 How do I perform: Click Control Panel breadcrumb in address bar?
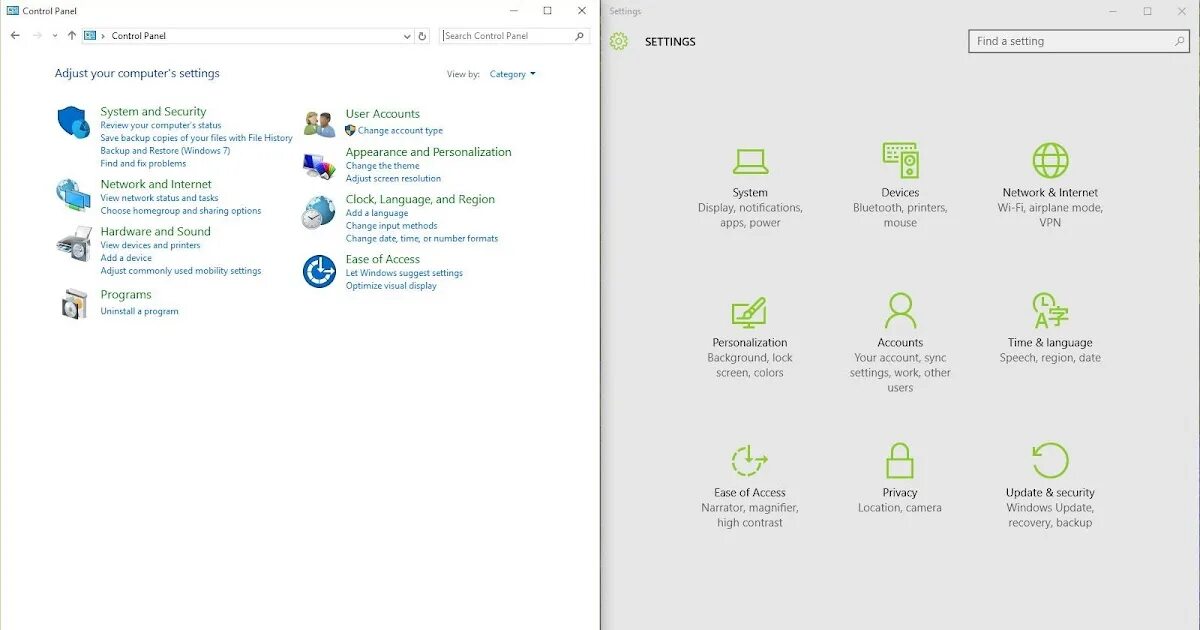[139, 36]
